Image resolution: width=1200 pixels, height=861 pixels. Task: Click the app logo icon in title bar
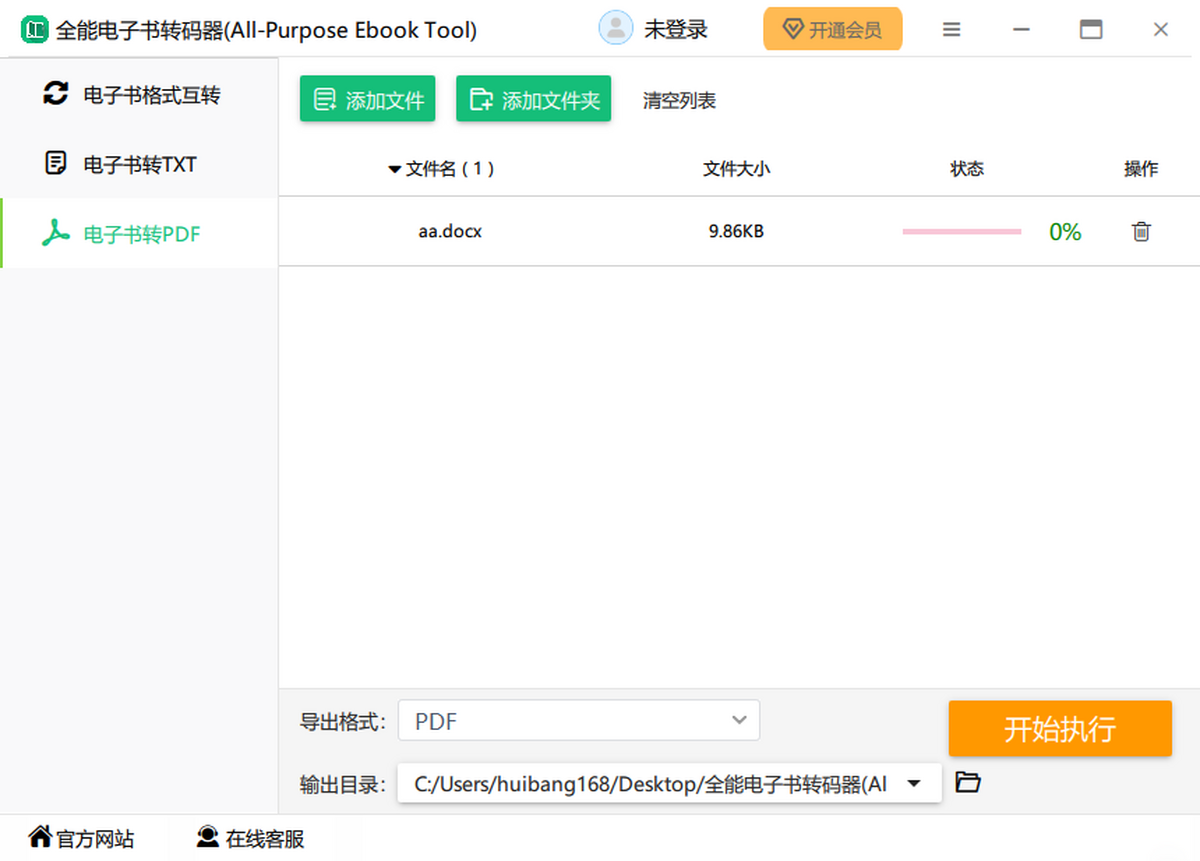point(35,30)
